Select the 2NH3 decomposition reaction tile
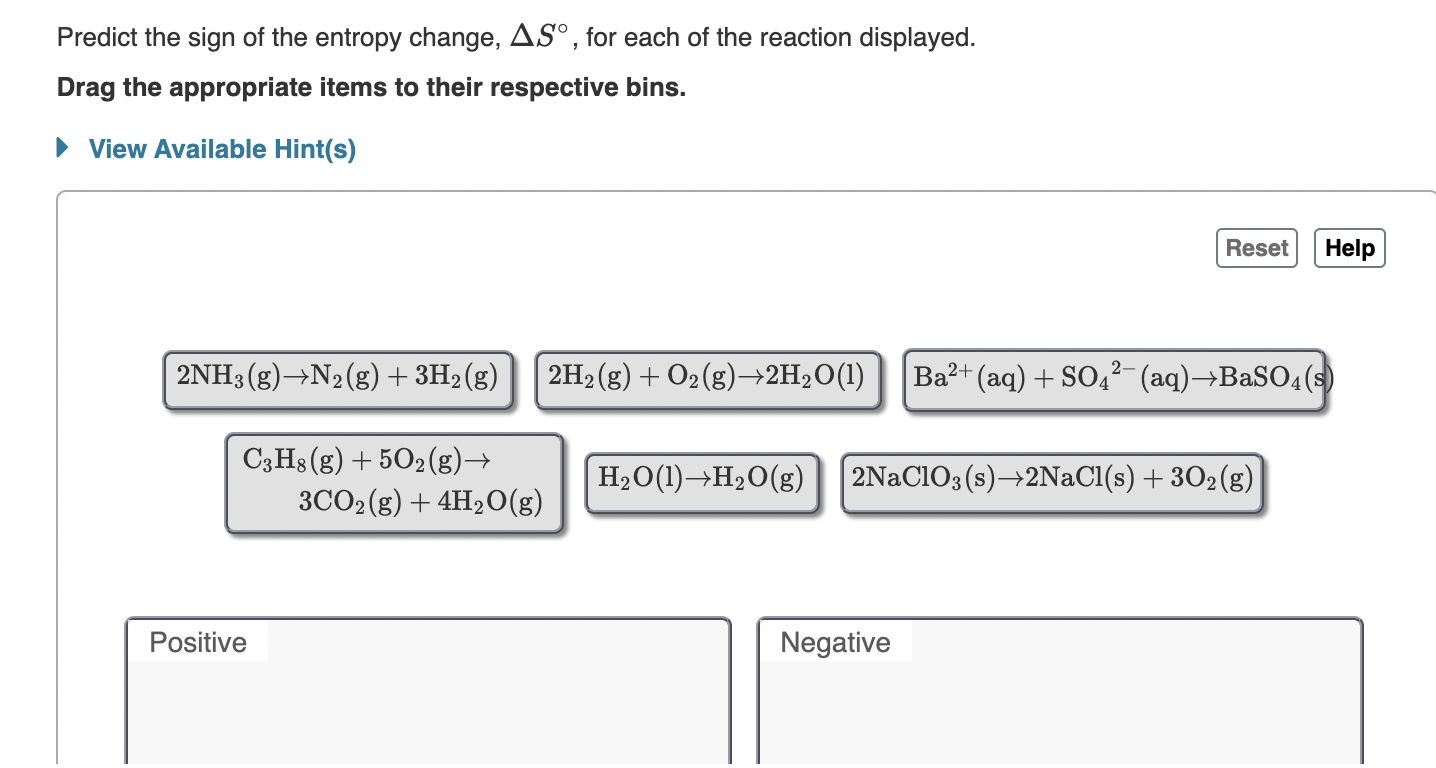Image resolution: width=1436 pixels, height=768 pixels. 337,378
